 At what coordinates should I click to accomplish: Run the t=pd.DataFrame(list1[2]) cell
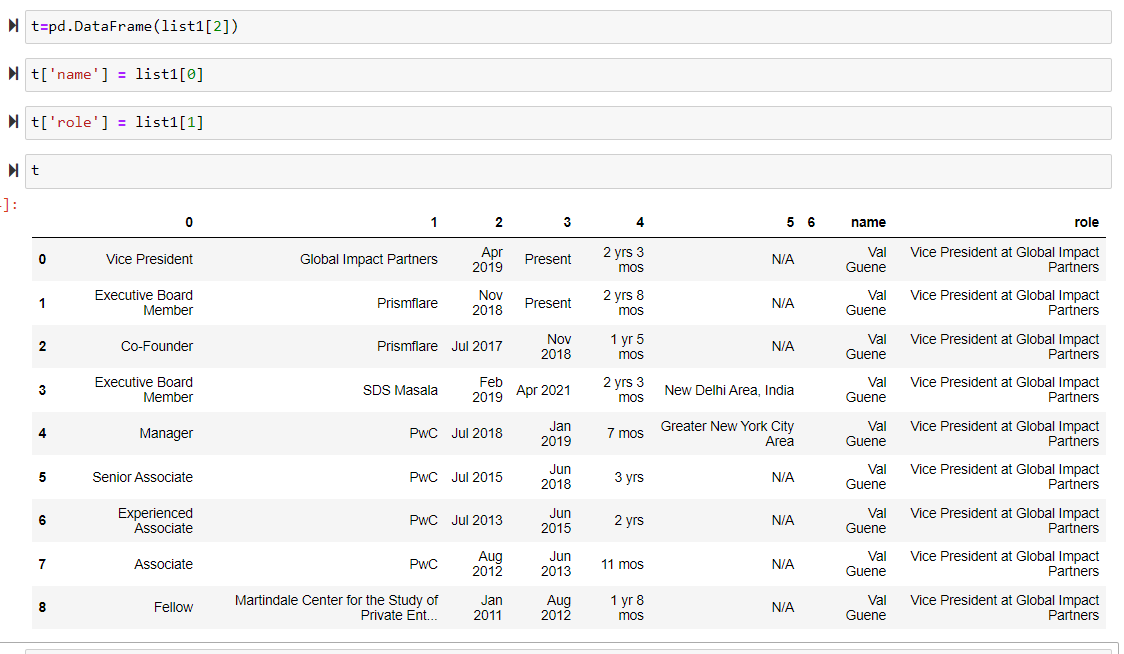(13, 26)
